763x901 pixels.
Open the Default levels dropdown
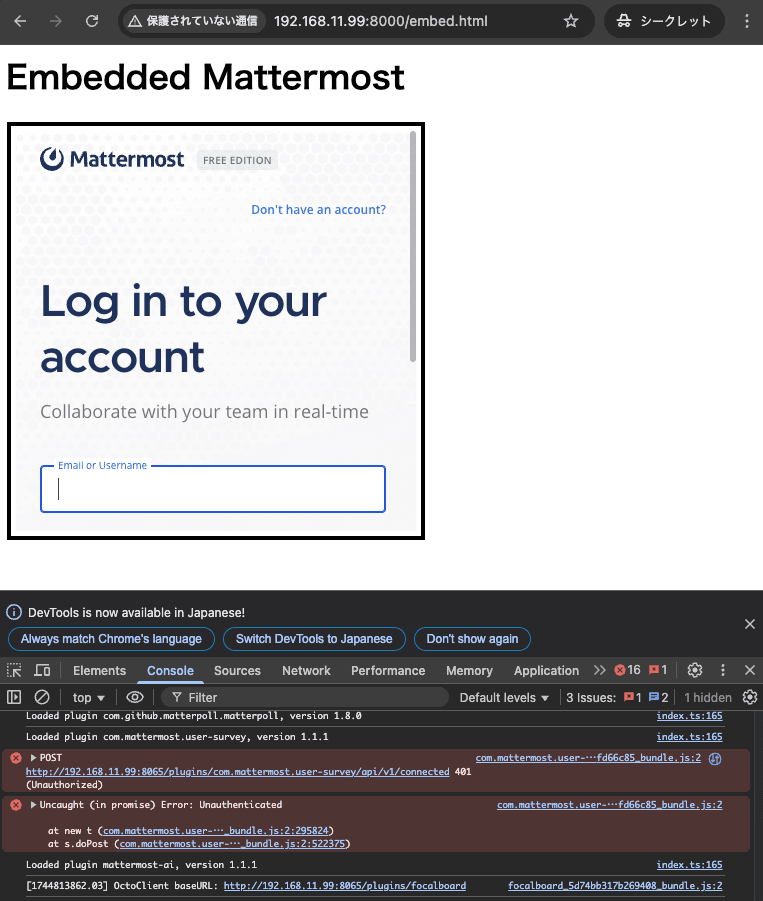(504, 698)
